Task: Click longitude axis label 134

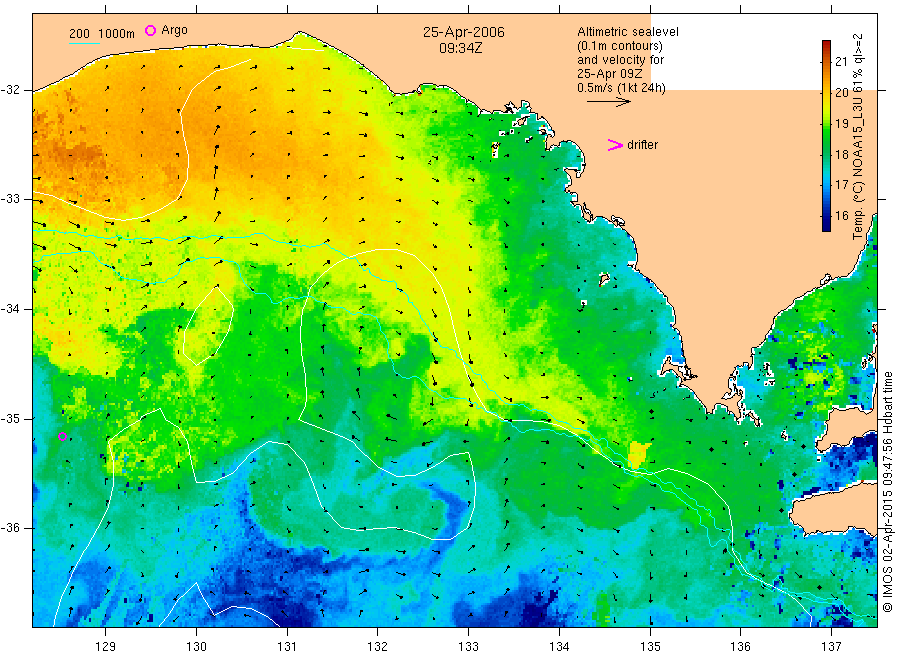Action: [559, 647]
